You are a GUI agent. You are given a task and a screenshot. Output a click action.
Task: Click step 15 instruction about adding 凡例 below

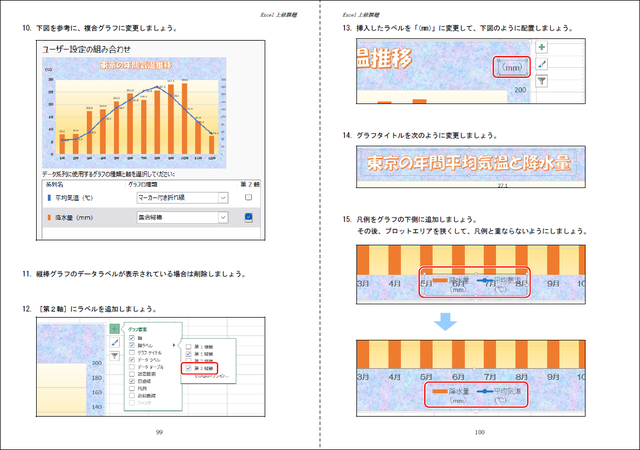pyautogui.click(x=417, y=219)
